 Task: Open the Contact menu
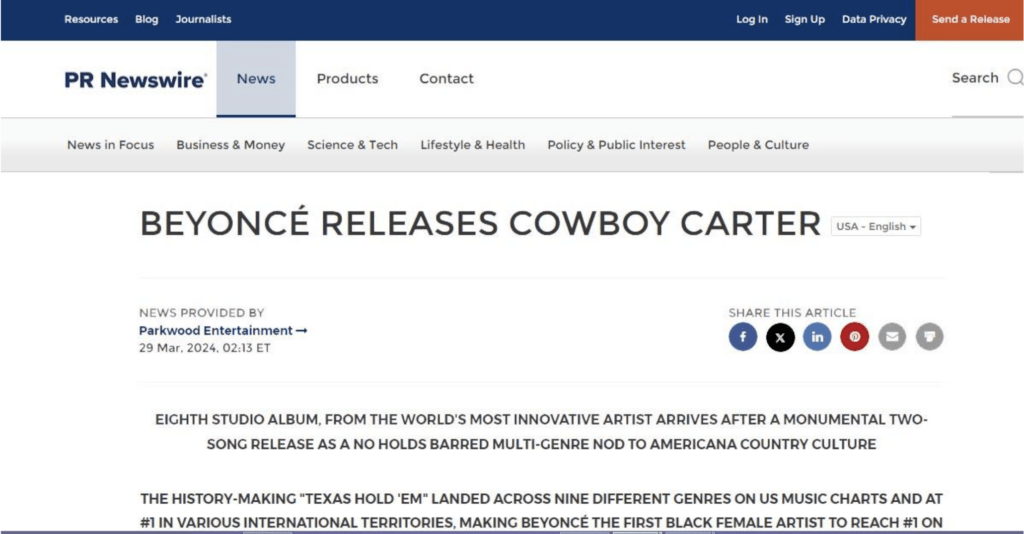[446, 78]
